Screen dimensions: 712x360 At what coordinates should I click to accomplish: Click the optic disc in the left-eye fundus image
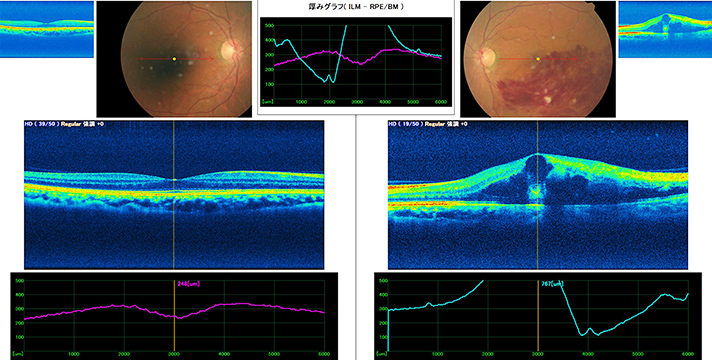pyautogui.click(x=487, y=57)
